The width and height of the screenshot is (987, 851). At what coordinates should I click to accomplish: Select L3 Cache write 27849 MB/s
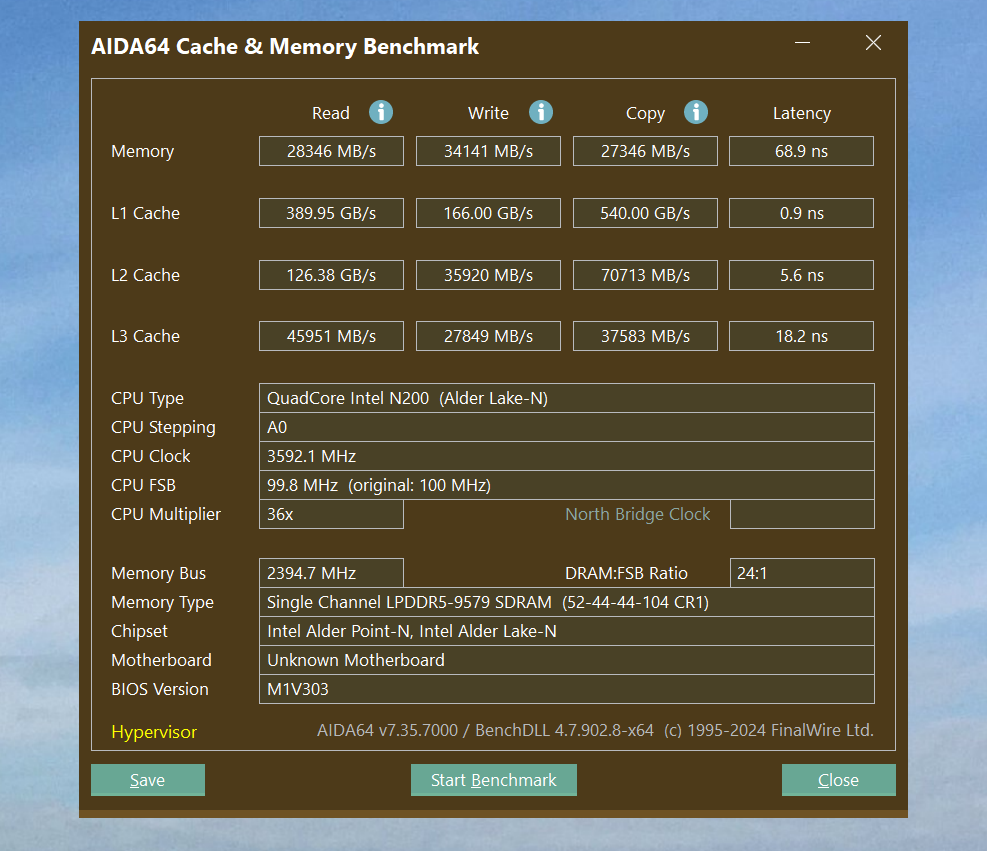click(x=488, y=336)
